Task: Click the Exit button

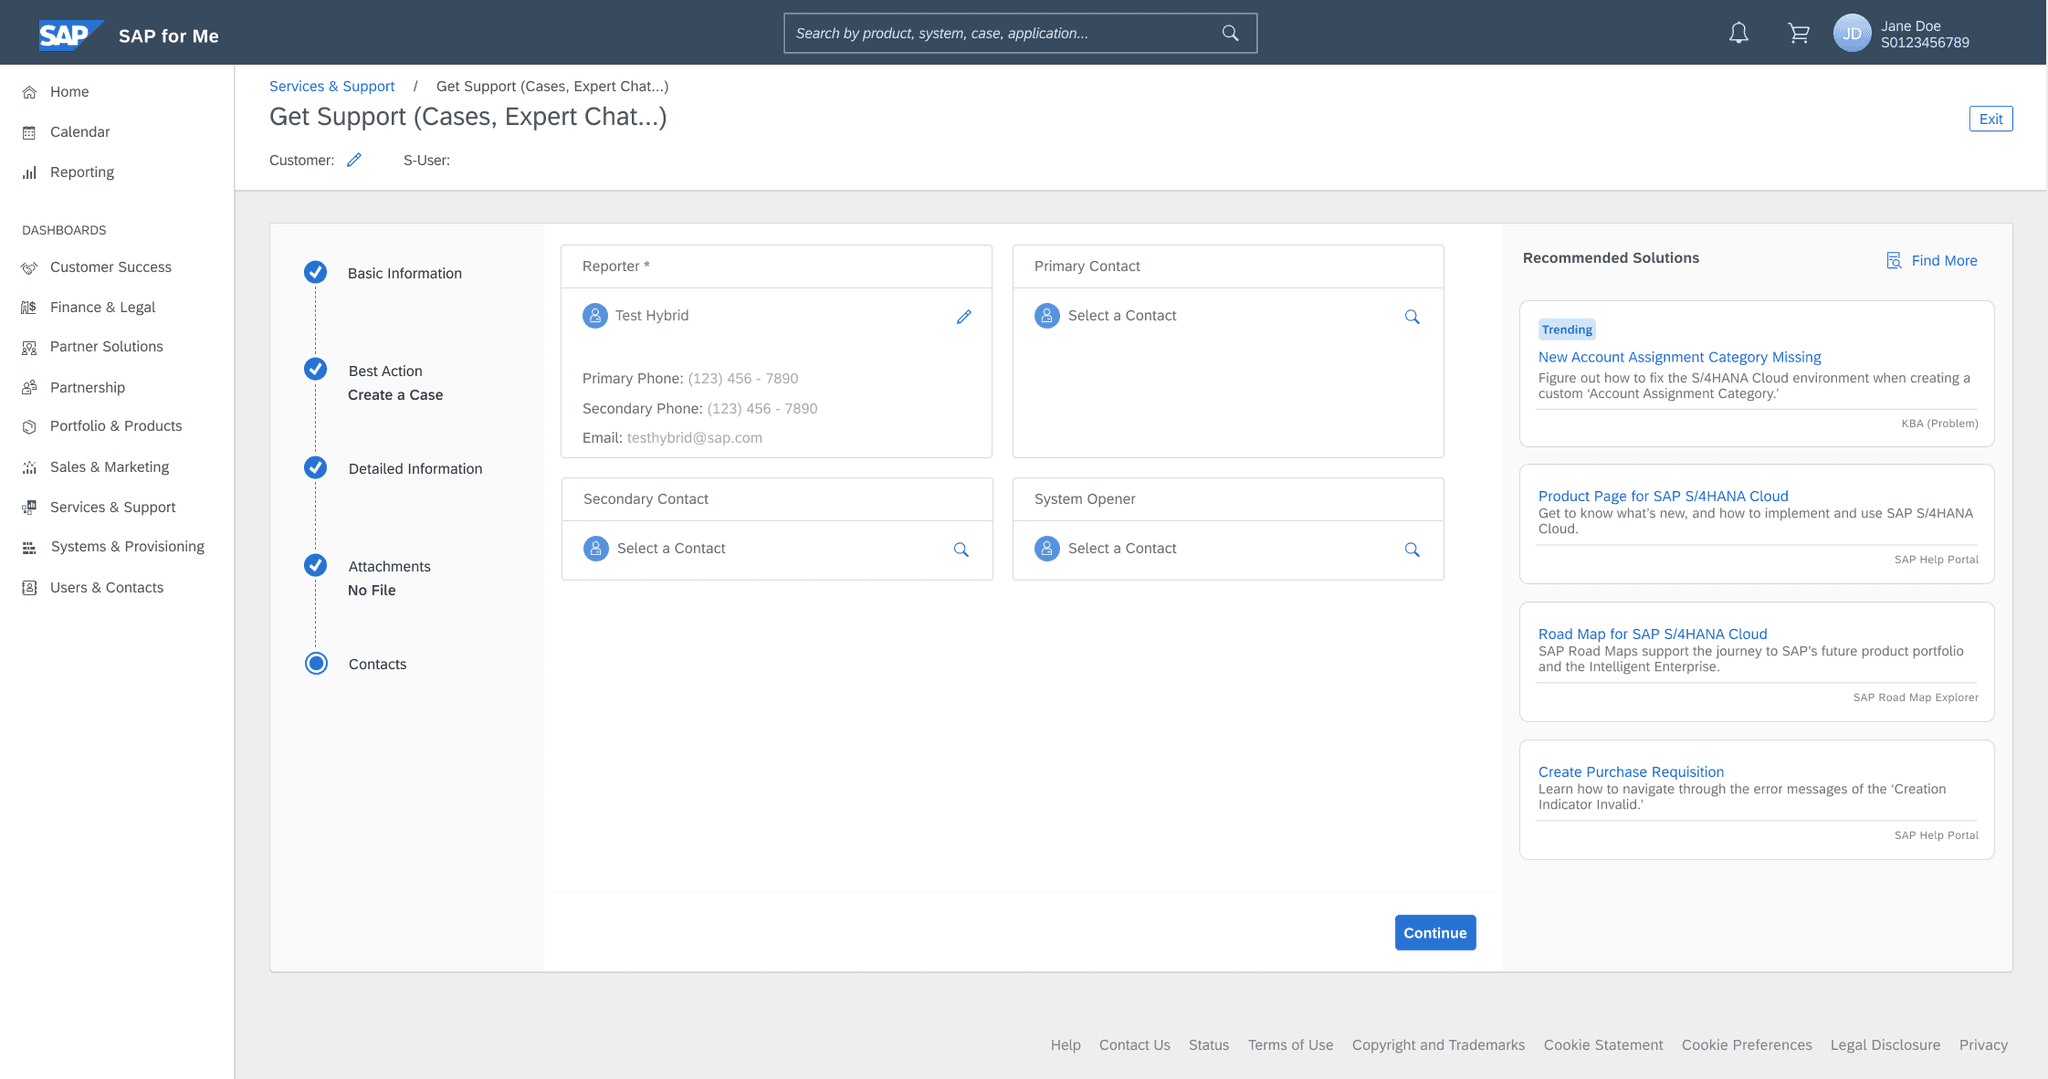Action: pyautogui.click(x=1990, y=119)
